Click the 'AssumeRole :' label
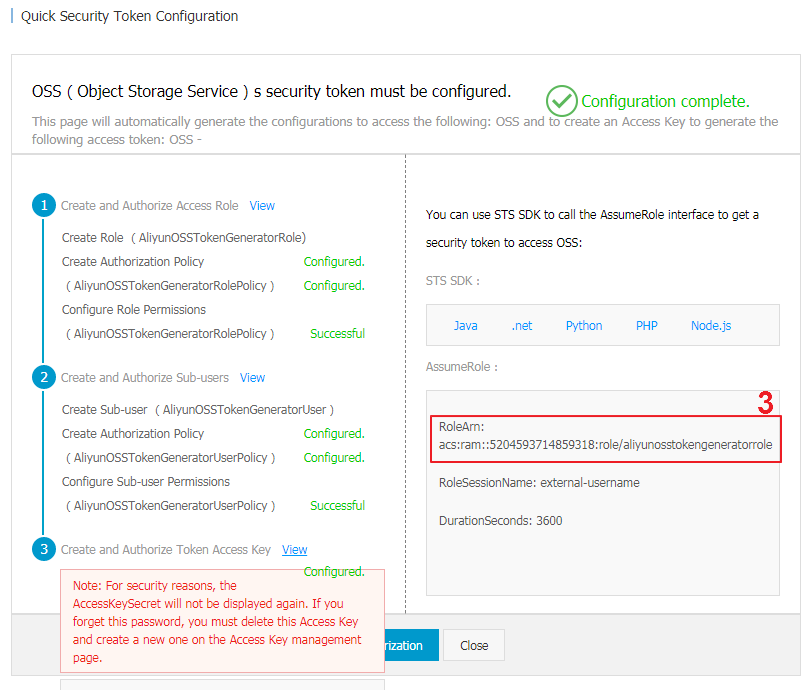This screenshot has width=809, height=690. click(462, 367)
